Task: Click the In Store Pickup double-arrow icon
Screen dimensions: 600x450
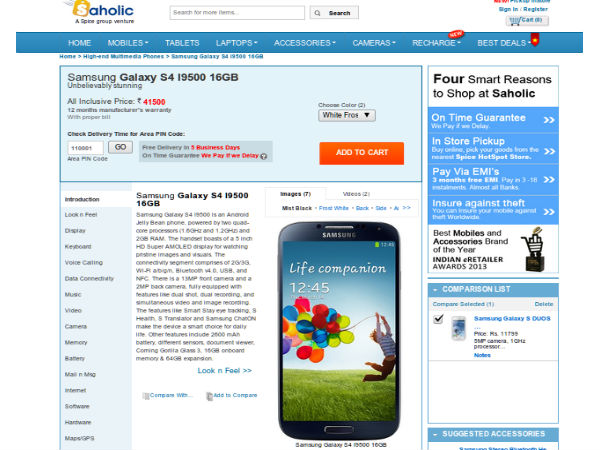Action: 549,151
